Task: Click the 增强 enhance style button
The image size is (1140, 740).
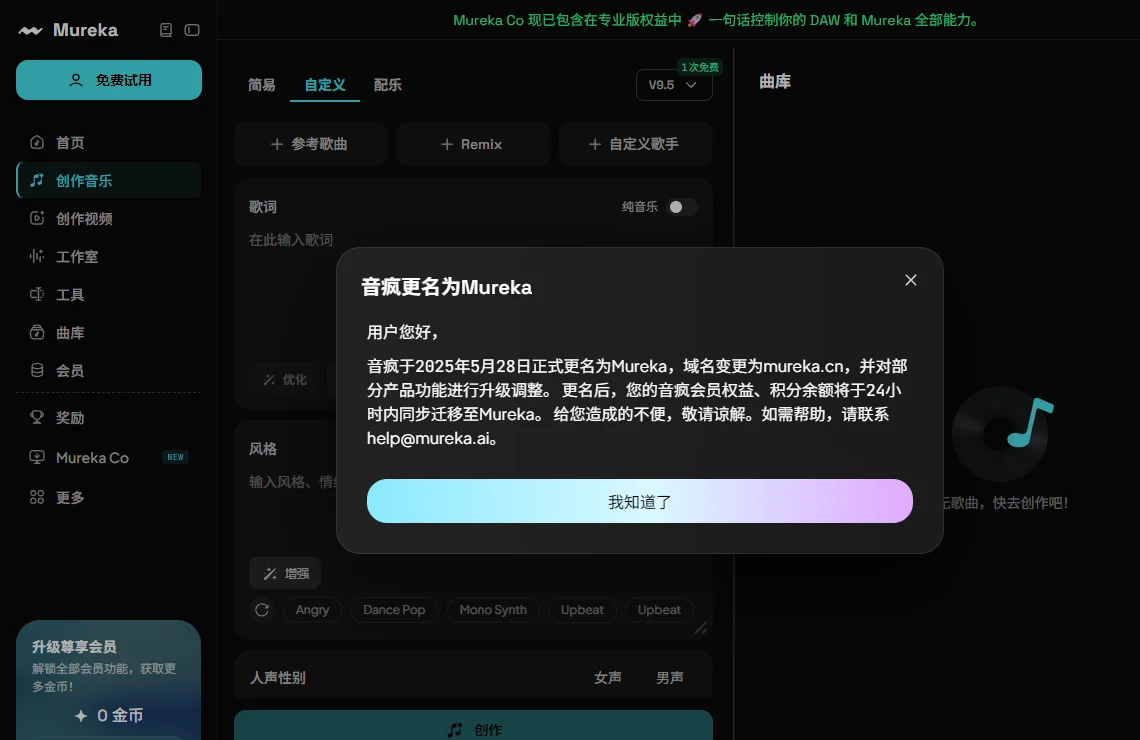Action: tap(286, 574)
